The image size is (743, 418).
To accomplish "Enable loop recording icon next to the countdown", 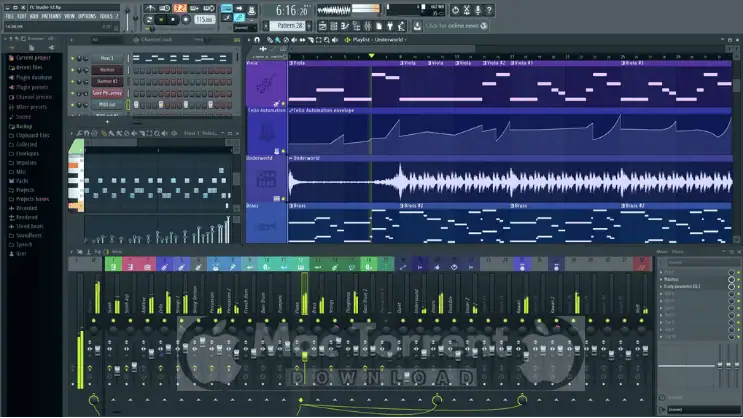I will pos(209,8).
